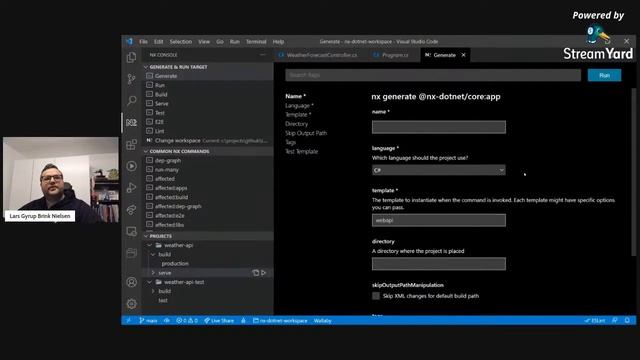This screenshot has height=360, width=640.
Task: Collapse the PROJECTS section
Action: (x=208, y=236)
